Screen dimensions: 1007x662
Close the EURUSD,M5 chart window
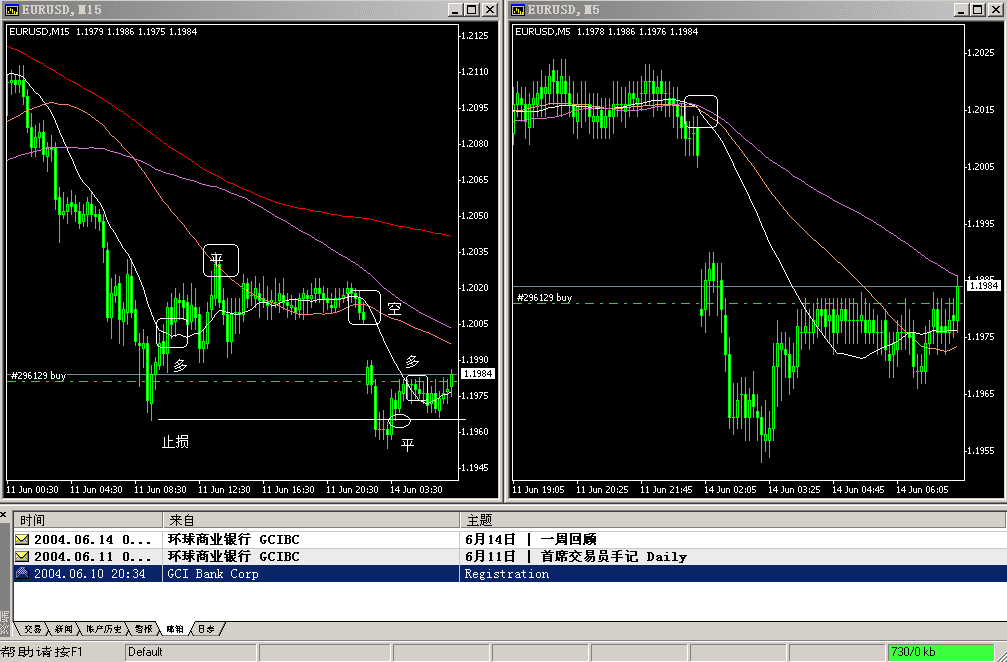[995, 10]
